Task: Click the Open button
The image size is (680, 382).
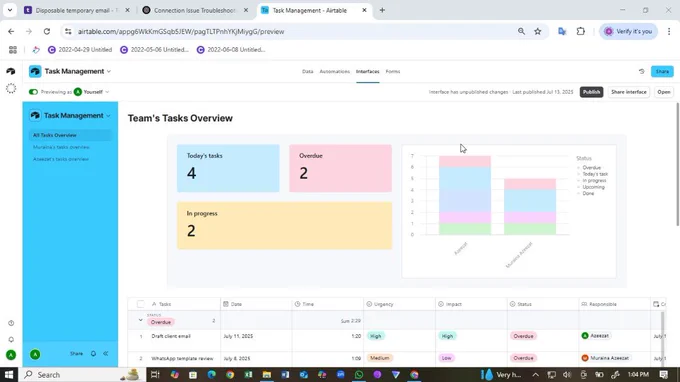Action: pyautogui.click(x=664, y=92)
